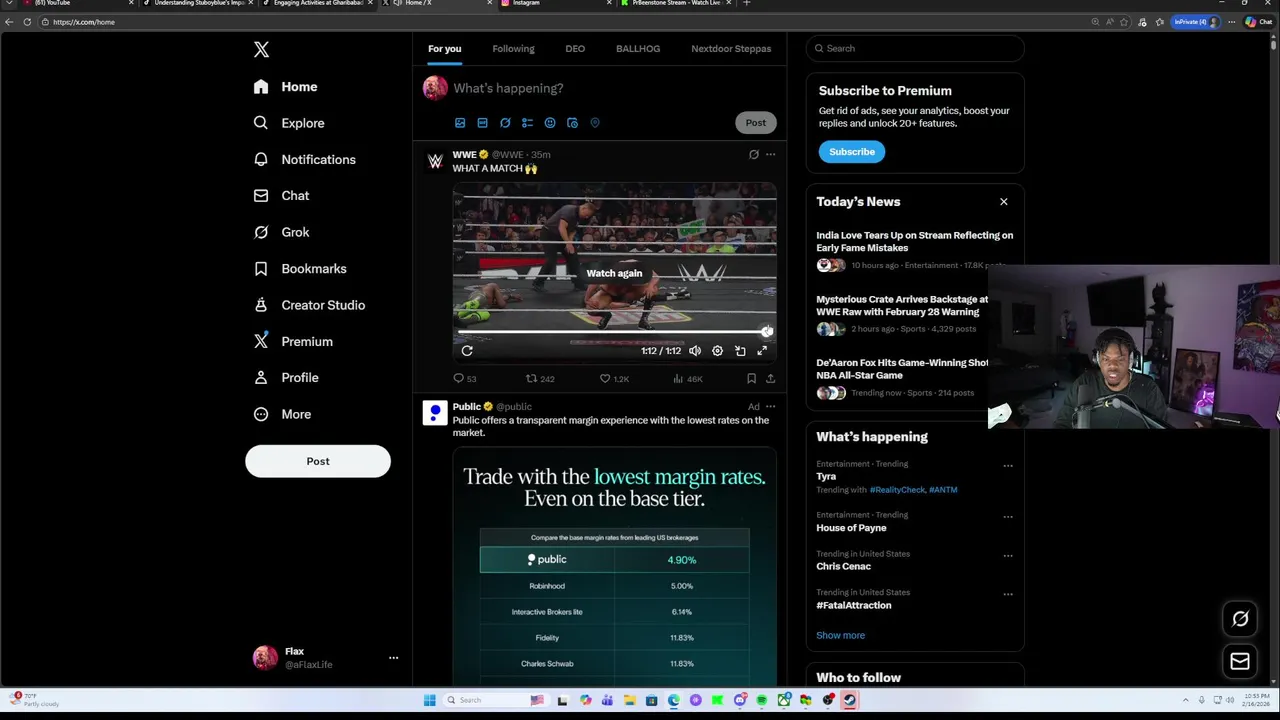
Task: Open options for the House of Payne trend
Action: tap(1008, 517)
